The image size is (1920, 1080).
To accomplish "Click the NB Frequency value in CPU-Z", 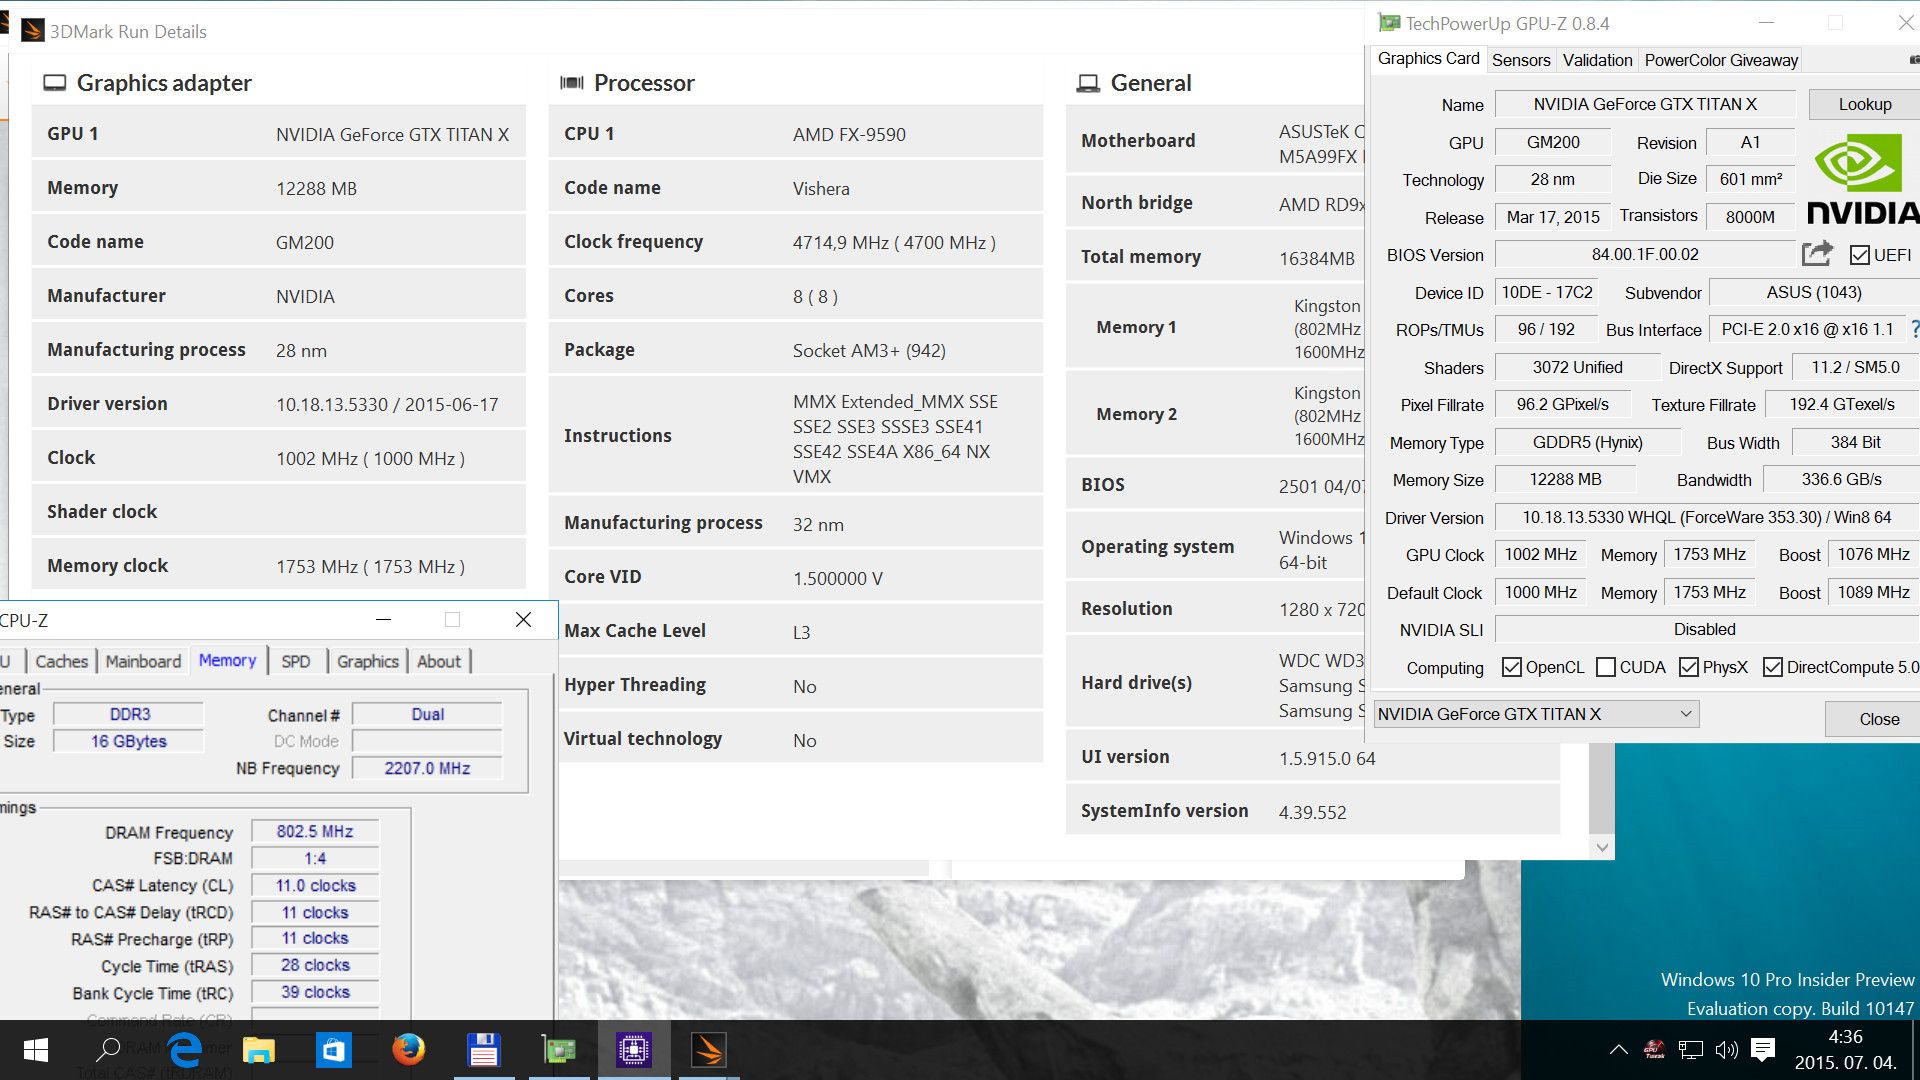I will [x=427, y=768].
